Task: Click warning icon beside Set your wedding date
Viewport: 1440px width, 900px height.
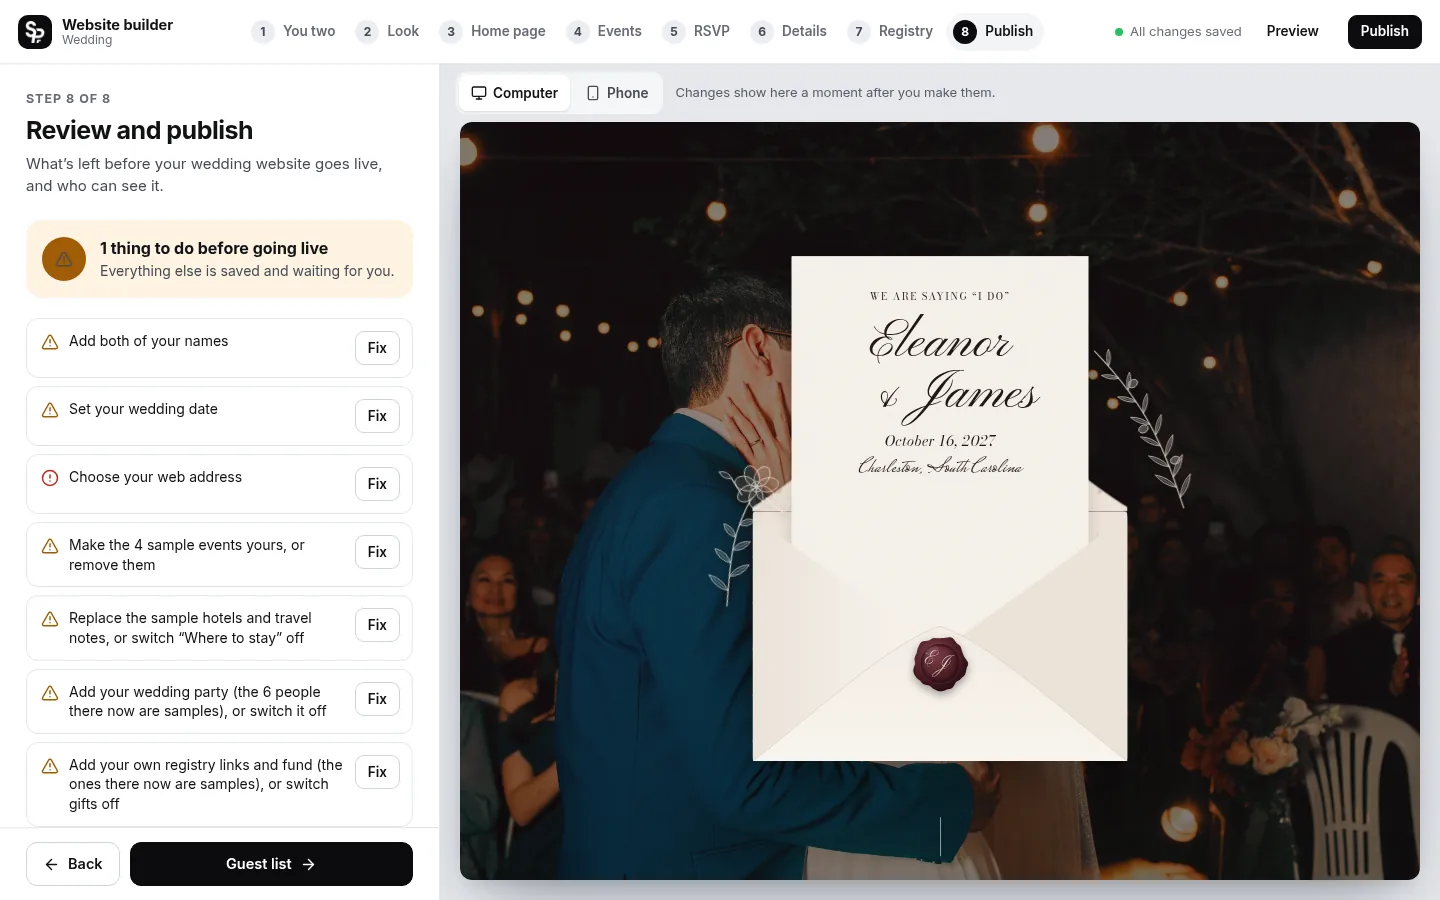Action: [x=50, y=410]
